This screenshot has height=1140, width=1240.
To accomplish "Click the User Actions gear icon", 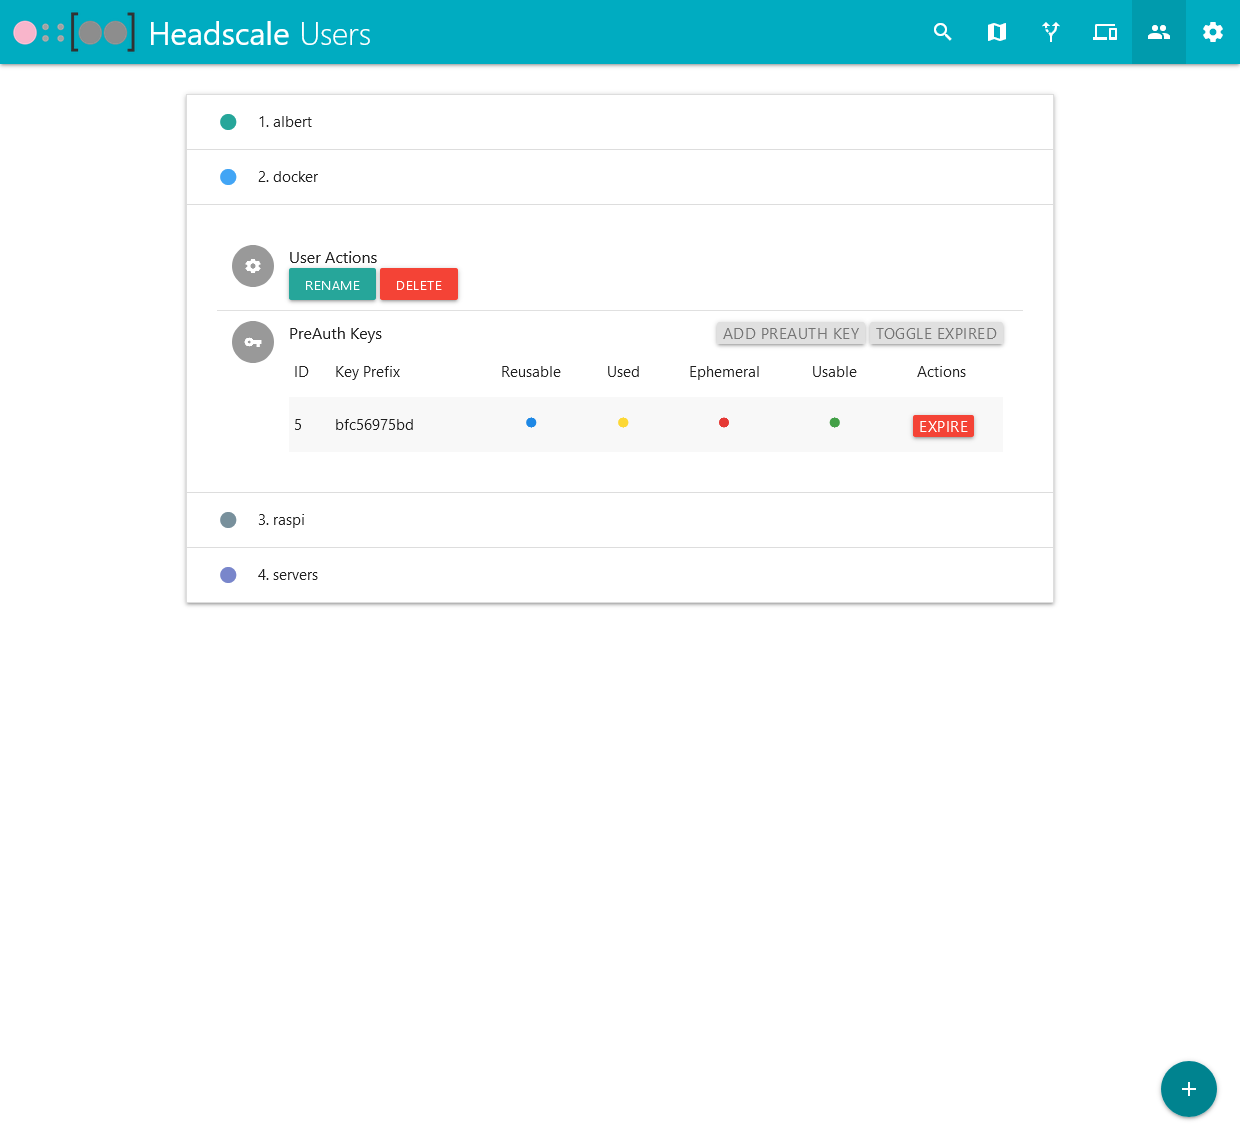I will click(x=253, y=266).
